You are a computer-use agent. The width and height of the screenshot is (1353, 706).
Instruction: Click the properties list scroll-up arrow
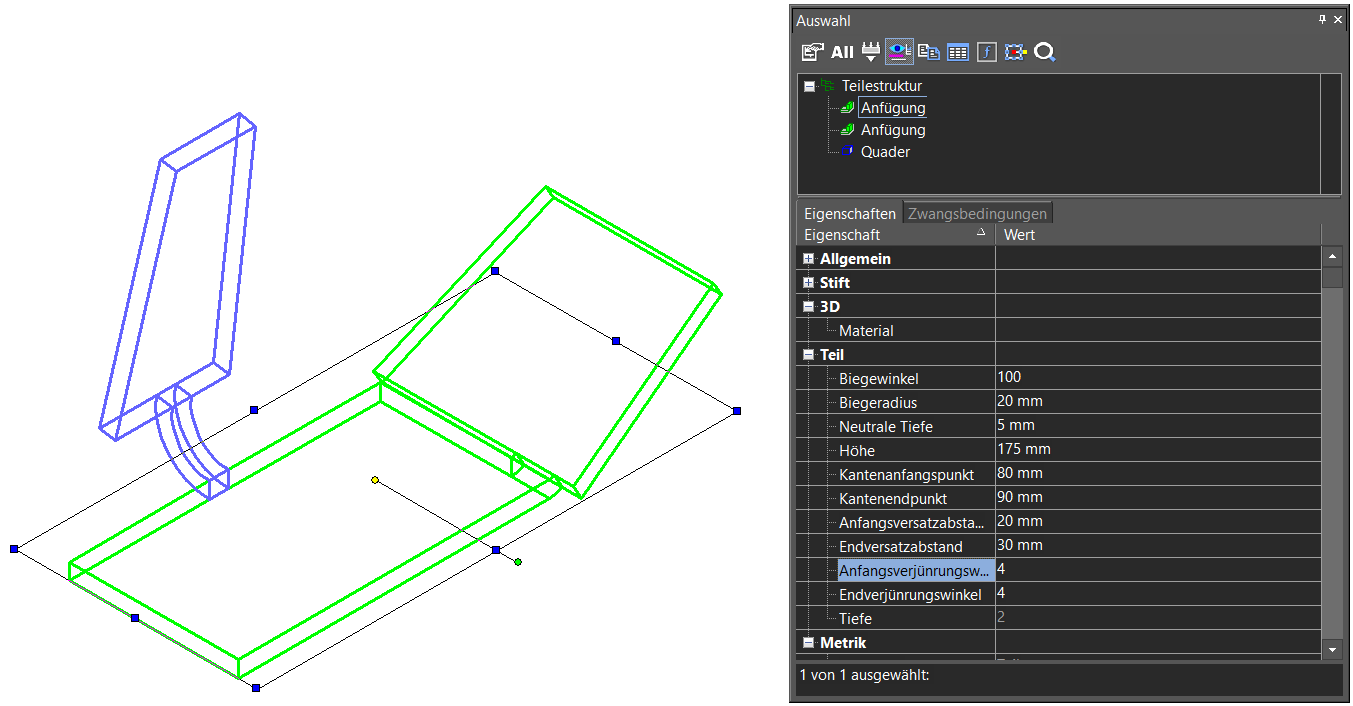[x=1332, y=258]
